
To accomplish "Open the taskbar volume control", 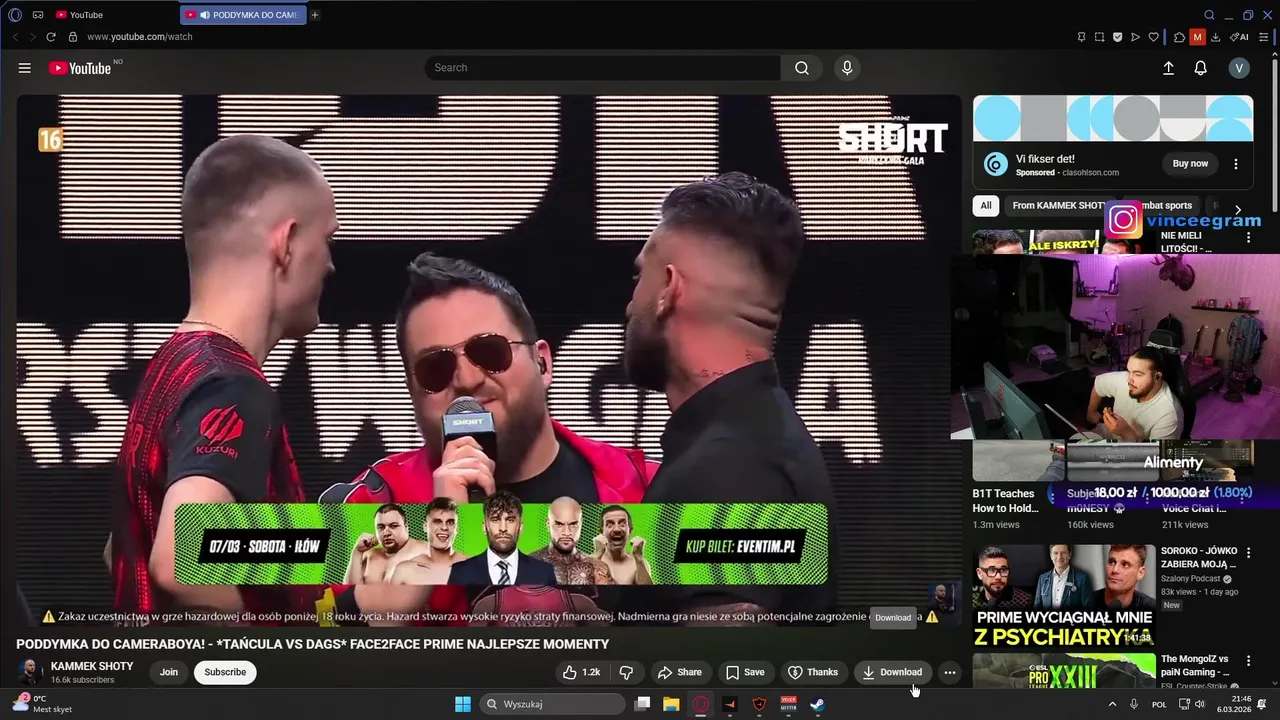I will (x=1200, y=704).
